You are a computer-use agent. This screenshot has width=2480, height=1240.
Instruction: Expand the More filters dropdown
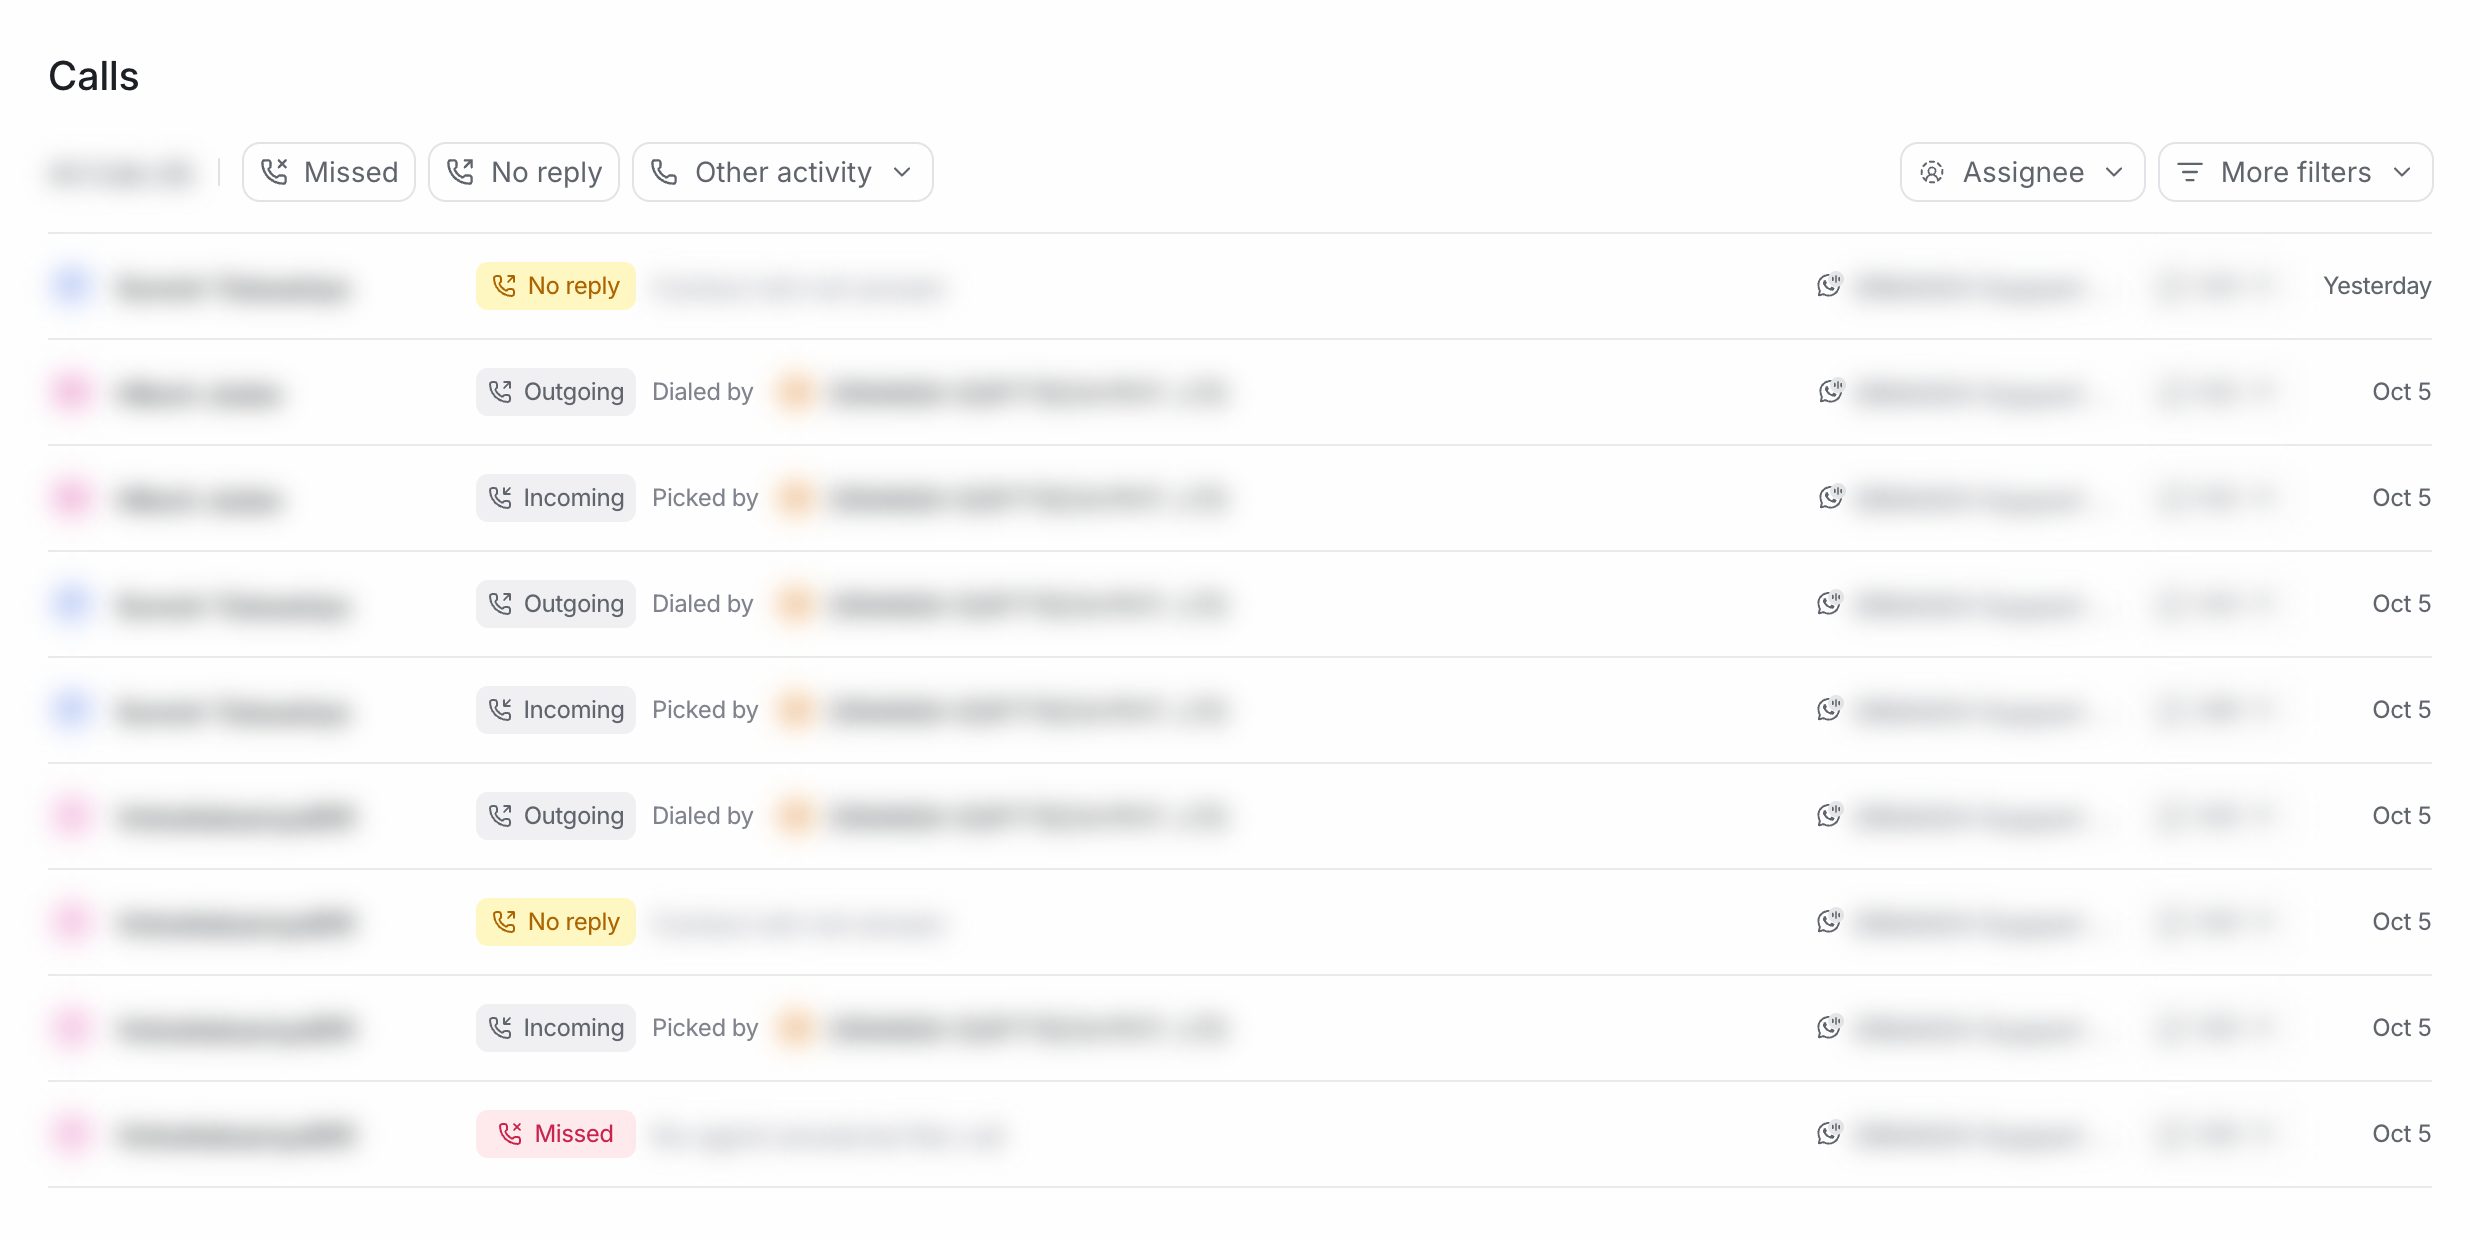coord(2295,172)
